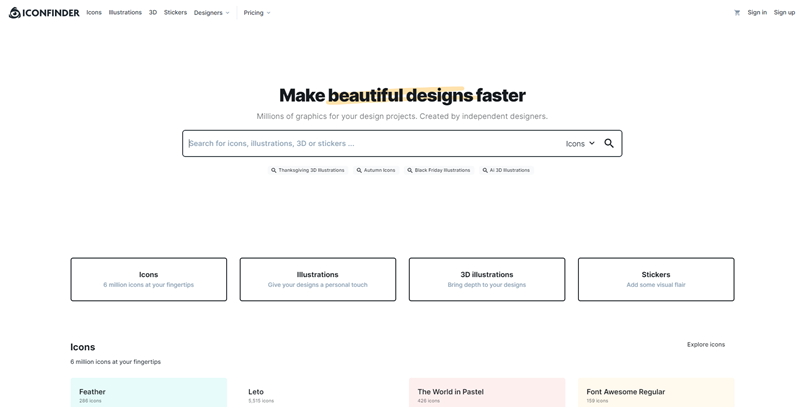Click the Sign in link
This screenshot has height=407, width=800.
757,12
